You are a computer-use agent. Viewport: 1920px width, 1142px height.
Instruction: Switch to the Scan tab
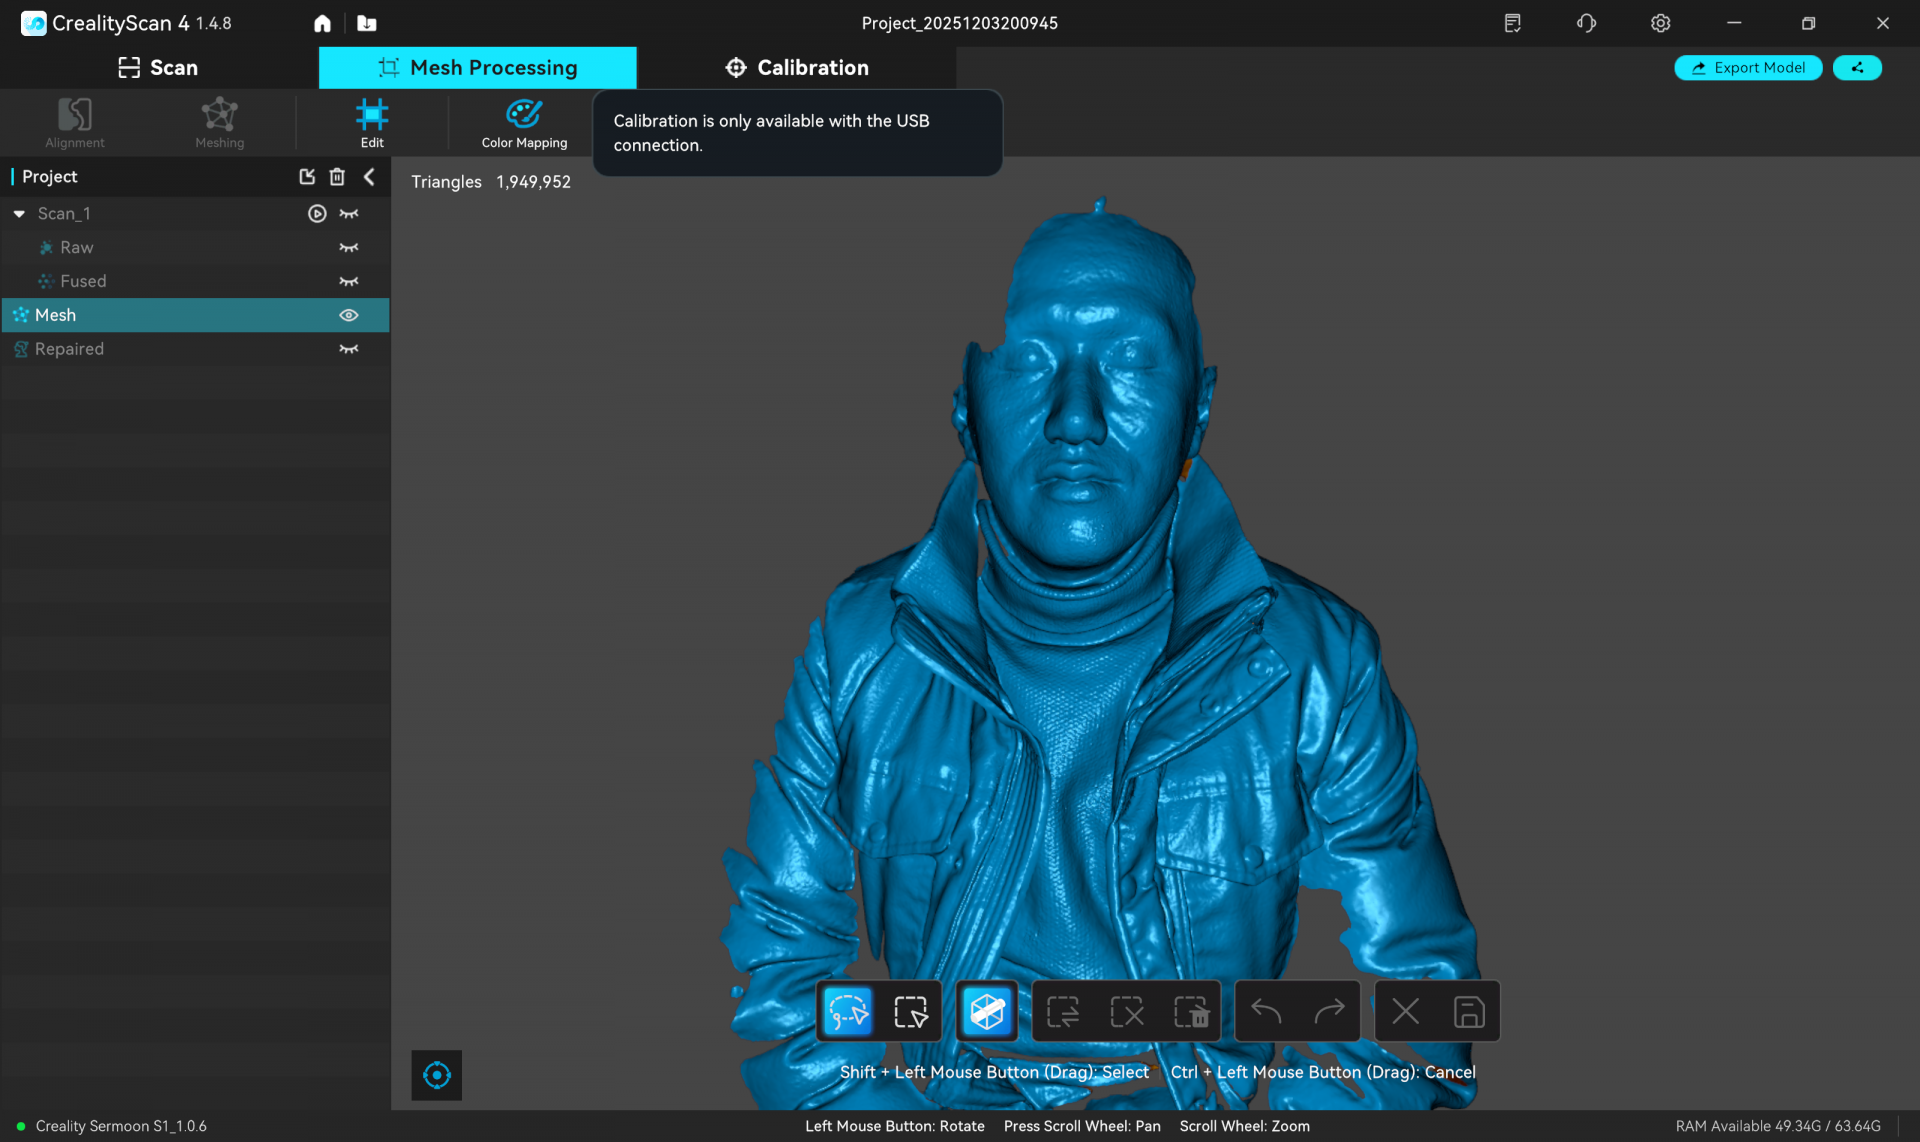pyautogui.click(x=158, y=68)
